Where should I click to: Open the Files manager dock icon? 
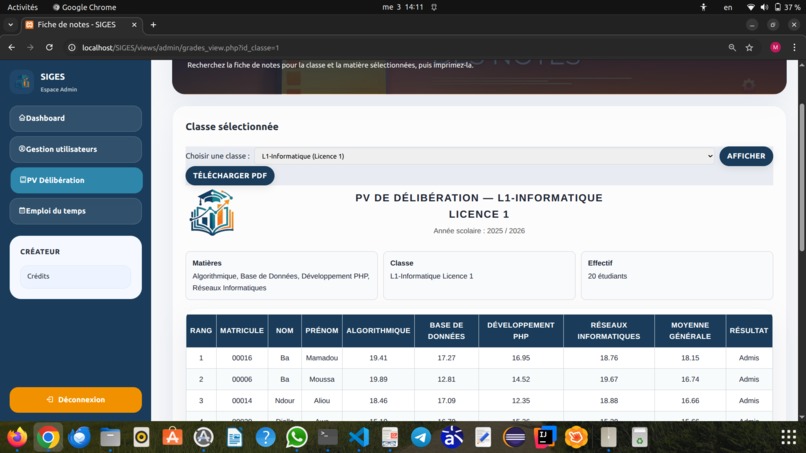tap(110, 437)
